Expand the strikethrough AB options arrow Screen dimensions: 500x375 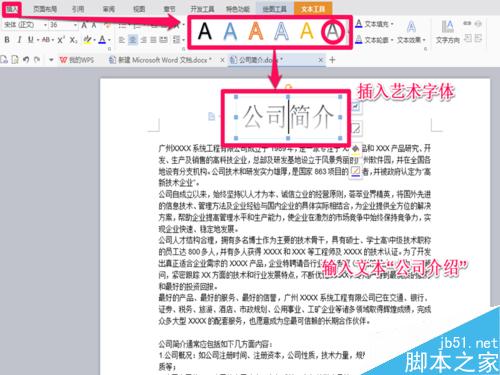coord(53,40)
